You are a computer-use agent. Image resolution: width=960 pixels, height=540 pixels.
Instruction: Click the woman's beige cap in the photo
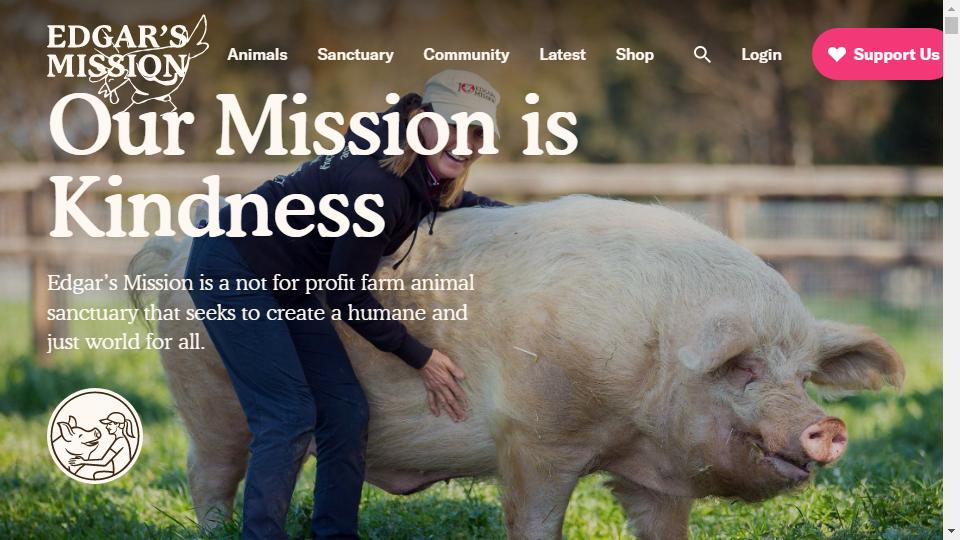(461, 97)
